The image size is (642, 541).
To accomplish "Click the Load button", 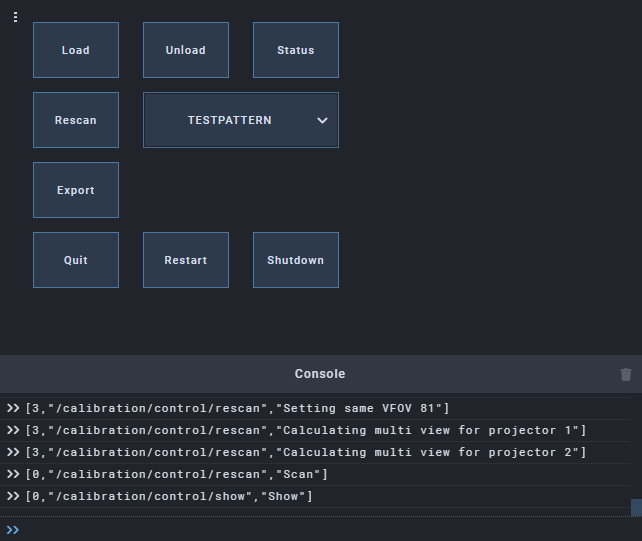I will click(76, 50).
